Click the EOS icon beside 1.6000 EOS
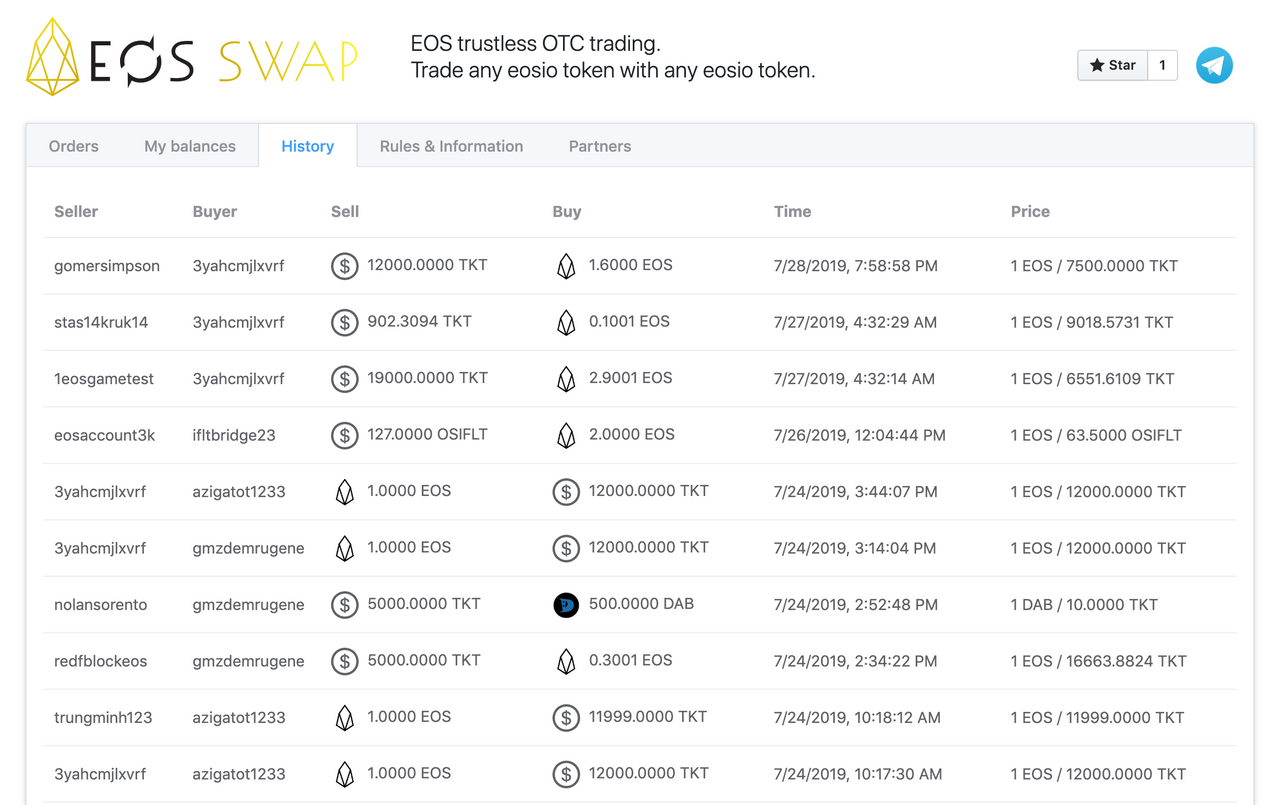This screenshot has width=1280, height=805. [566, 266]
